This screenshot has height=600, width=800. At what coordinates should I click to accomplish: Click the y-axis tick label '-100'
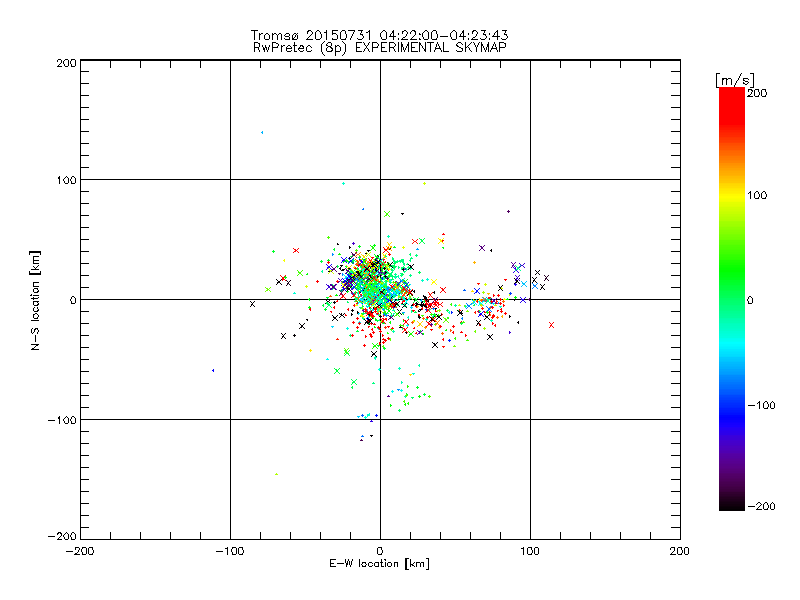pyautogui.click(x=62, y=420)
